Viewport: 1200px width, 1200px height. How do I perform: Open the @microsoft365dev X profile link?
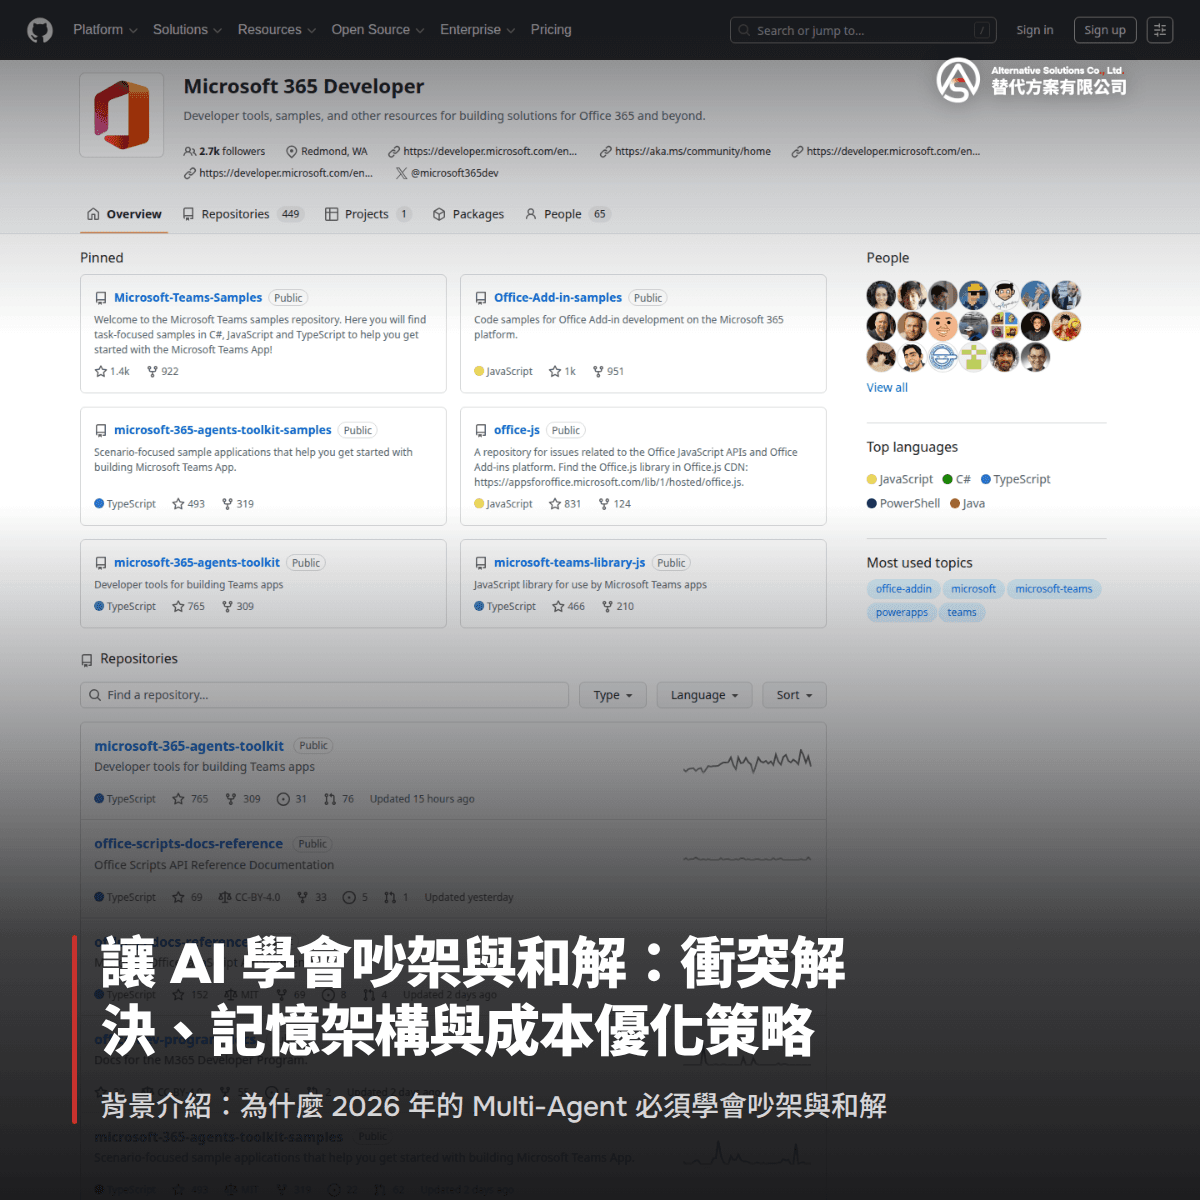click(447, 173)
